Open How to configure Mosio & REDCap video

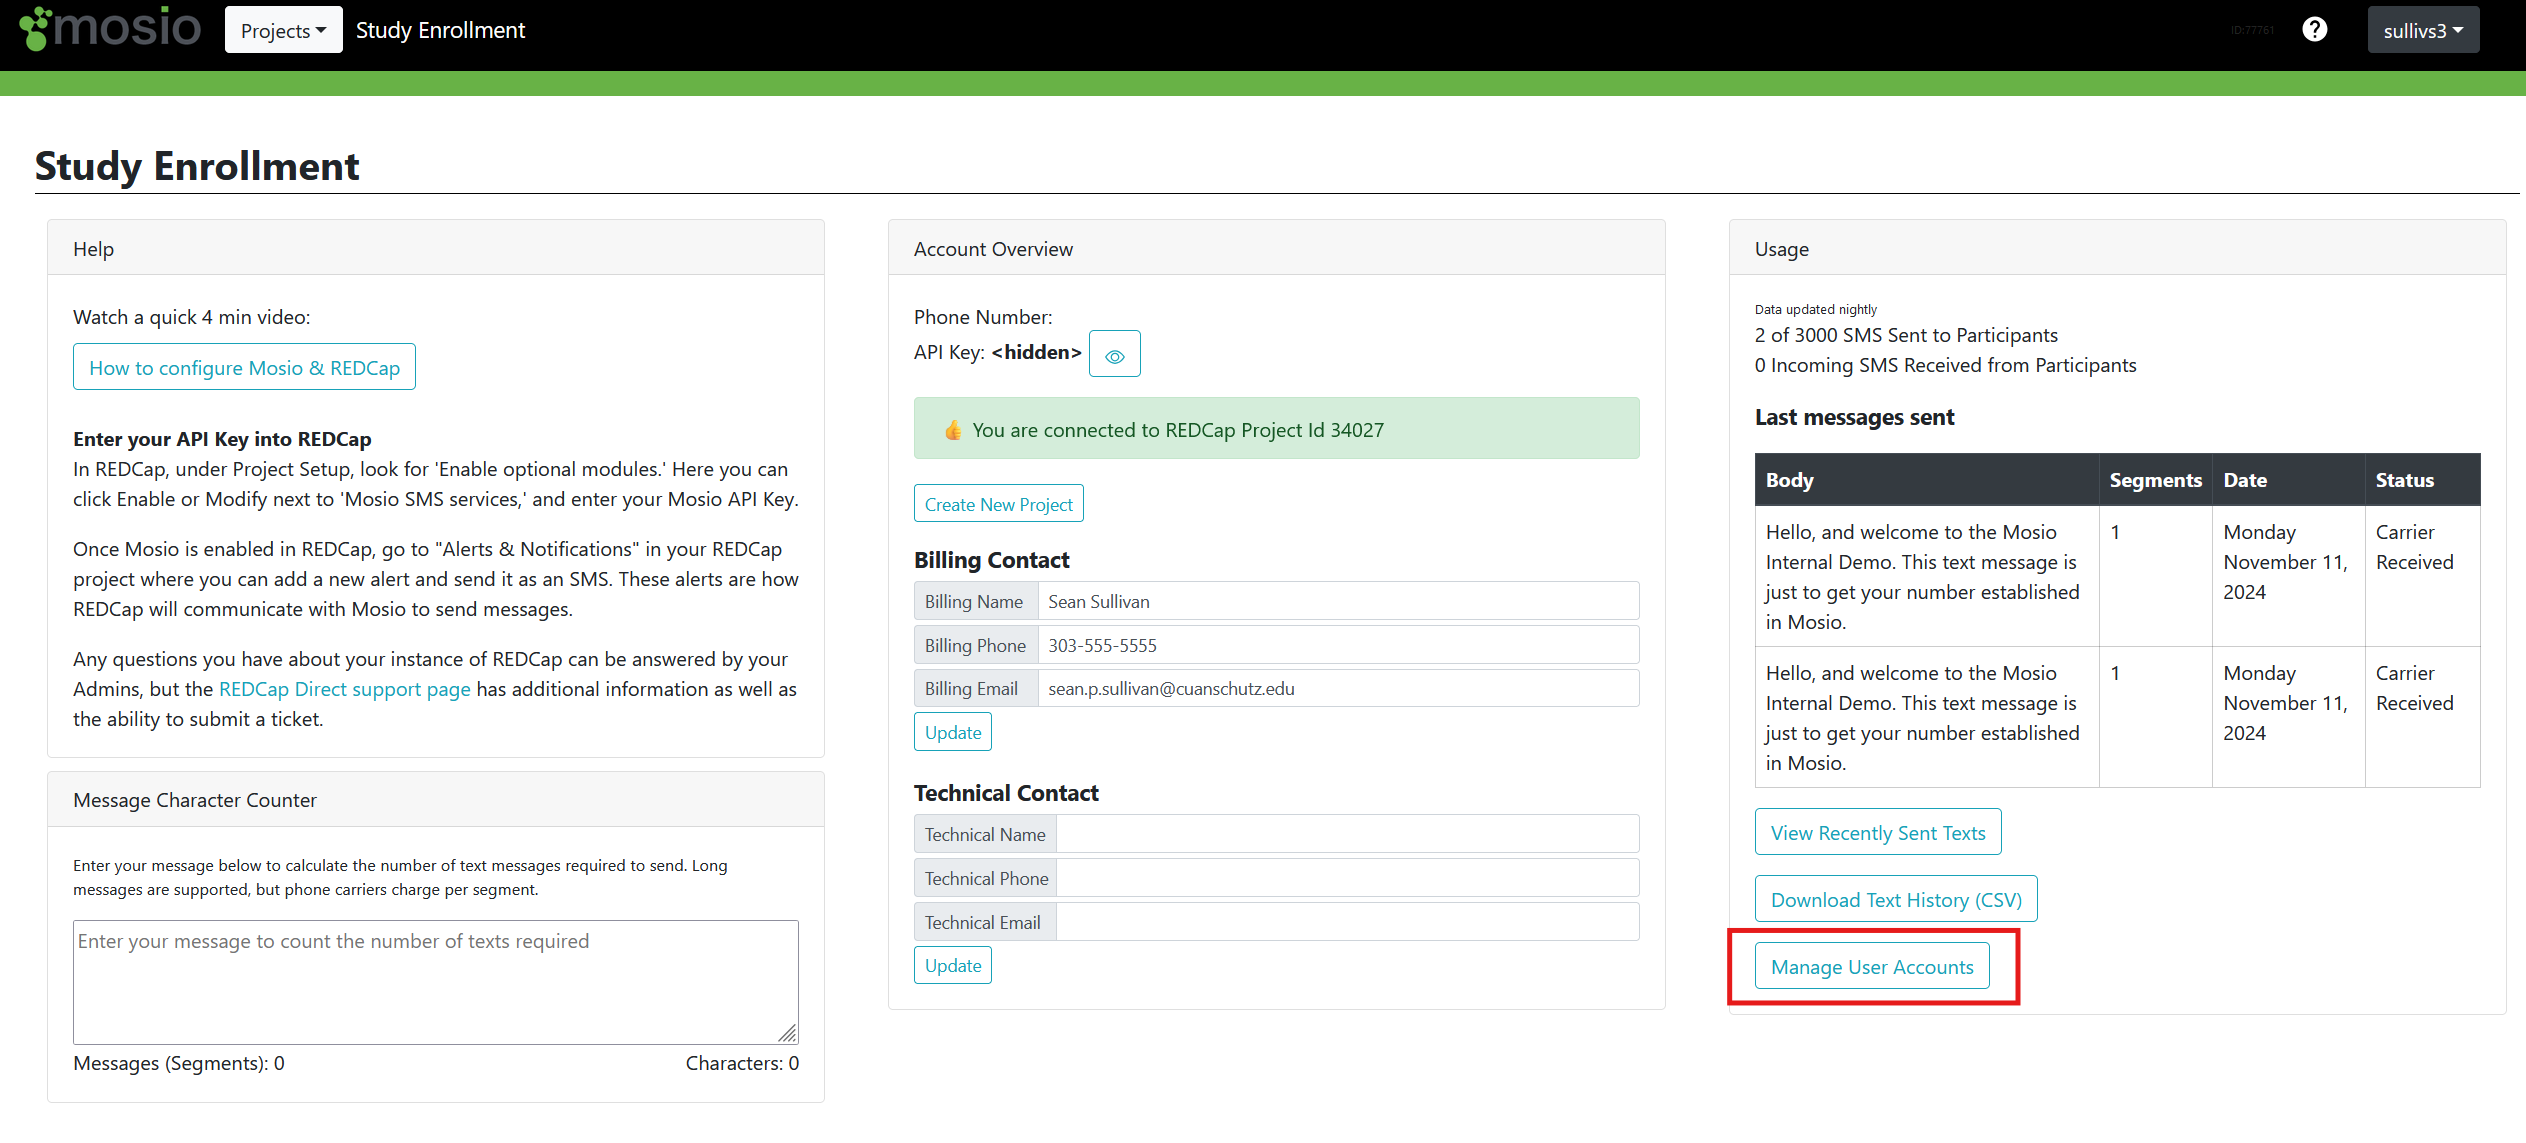[x=244, y=367]
